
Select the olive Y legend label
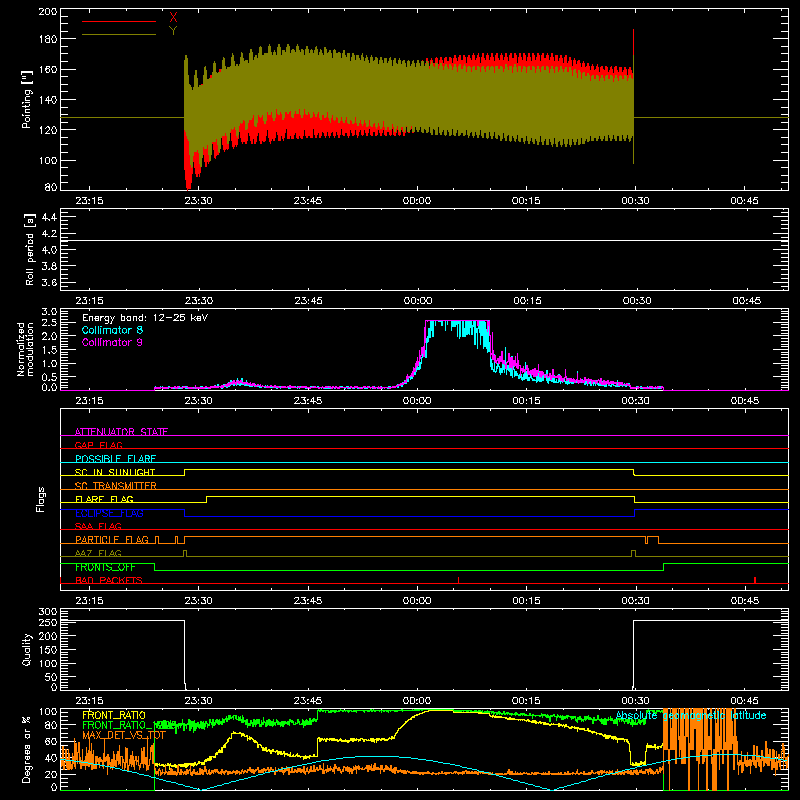point(173,31)
